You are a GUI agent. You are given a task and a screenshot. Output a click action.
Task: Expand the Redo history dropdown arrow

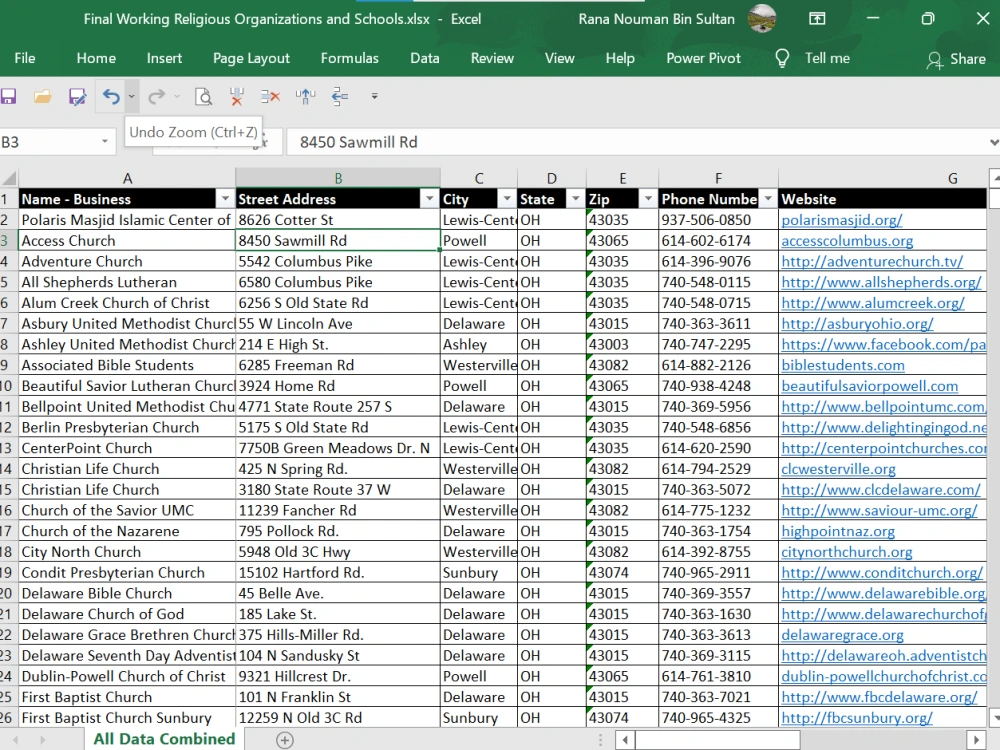177,96
